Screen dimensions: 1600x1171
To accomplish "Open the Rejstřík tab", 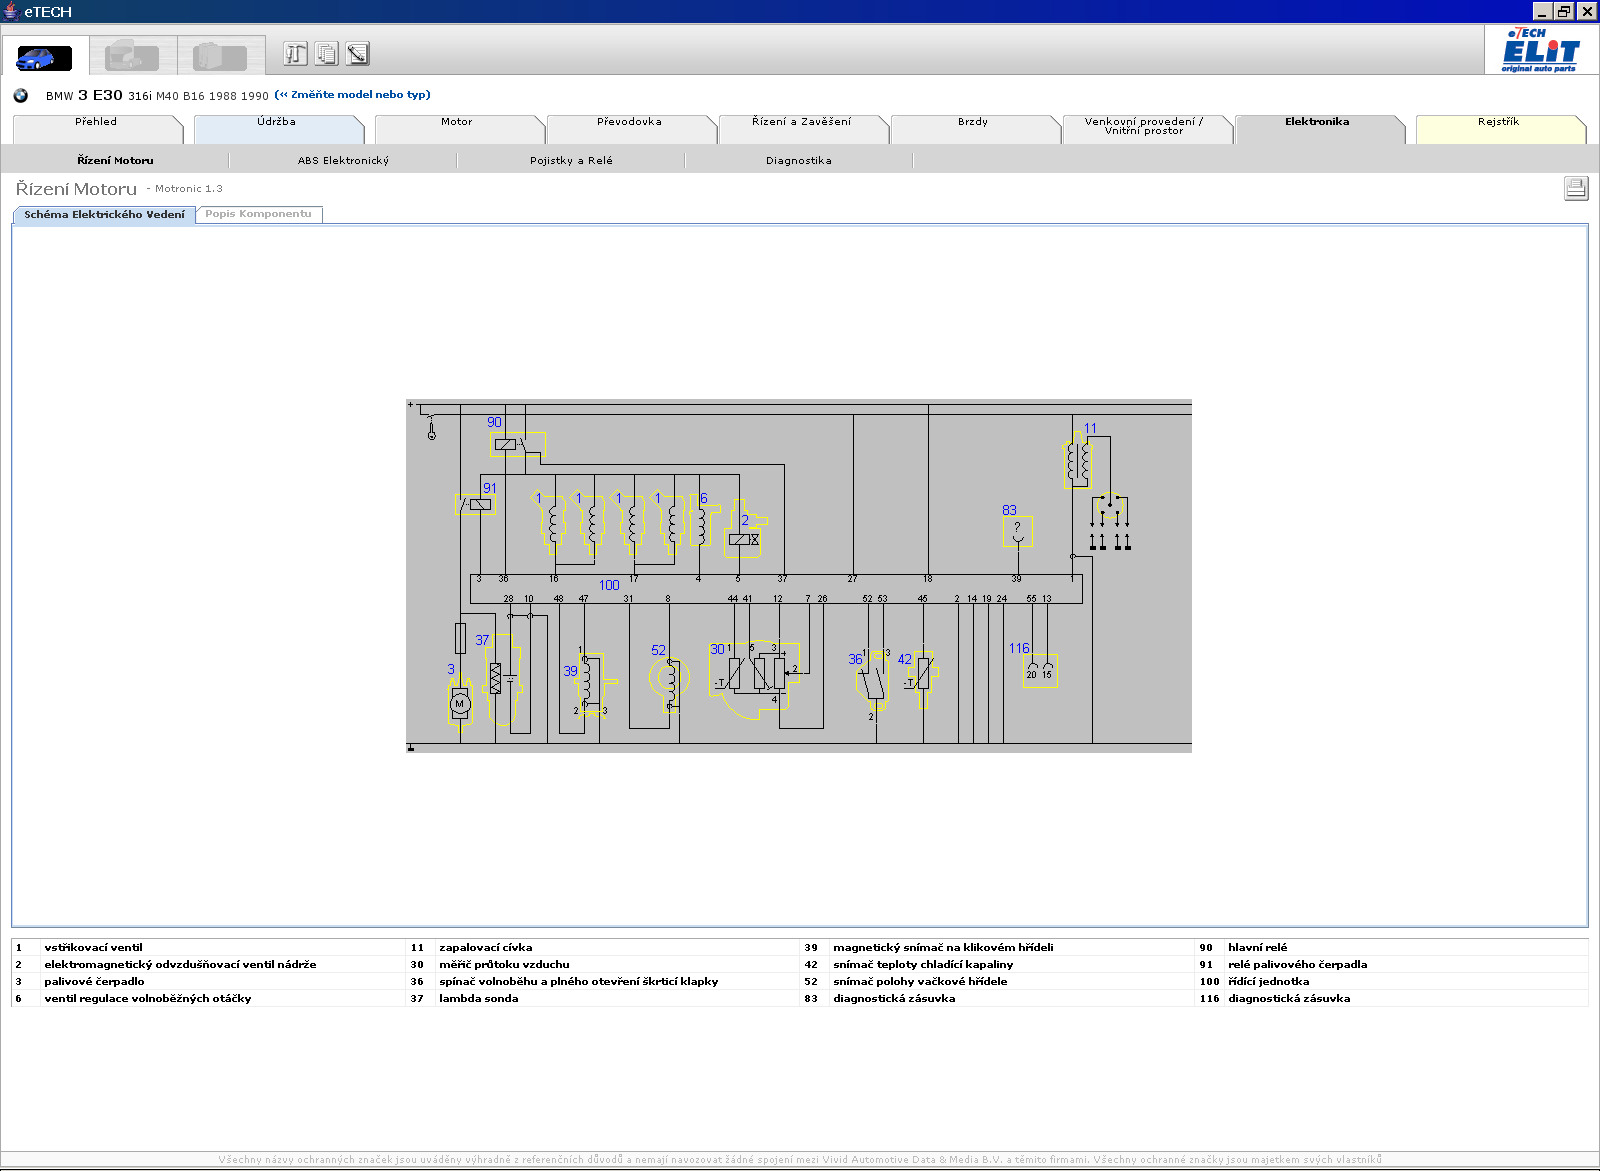I will [x=1499, y=129].
